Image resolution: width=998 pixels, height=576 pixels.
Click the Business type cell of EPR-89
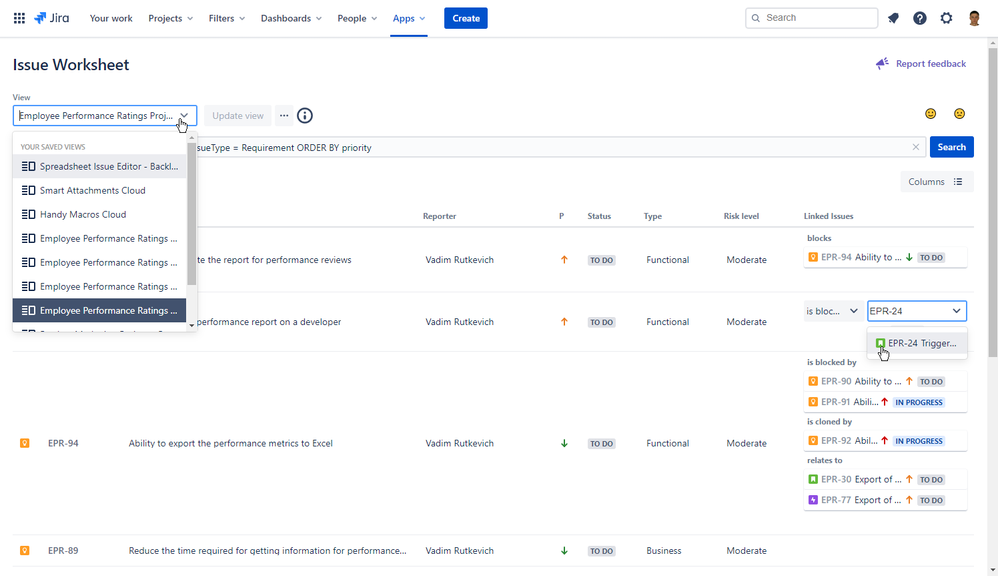(663, 550)
